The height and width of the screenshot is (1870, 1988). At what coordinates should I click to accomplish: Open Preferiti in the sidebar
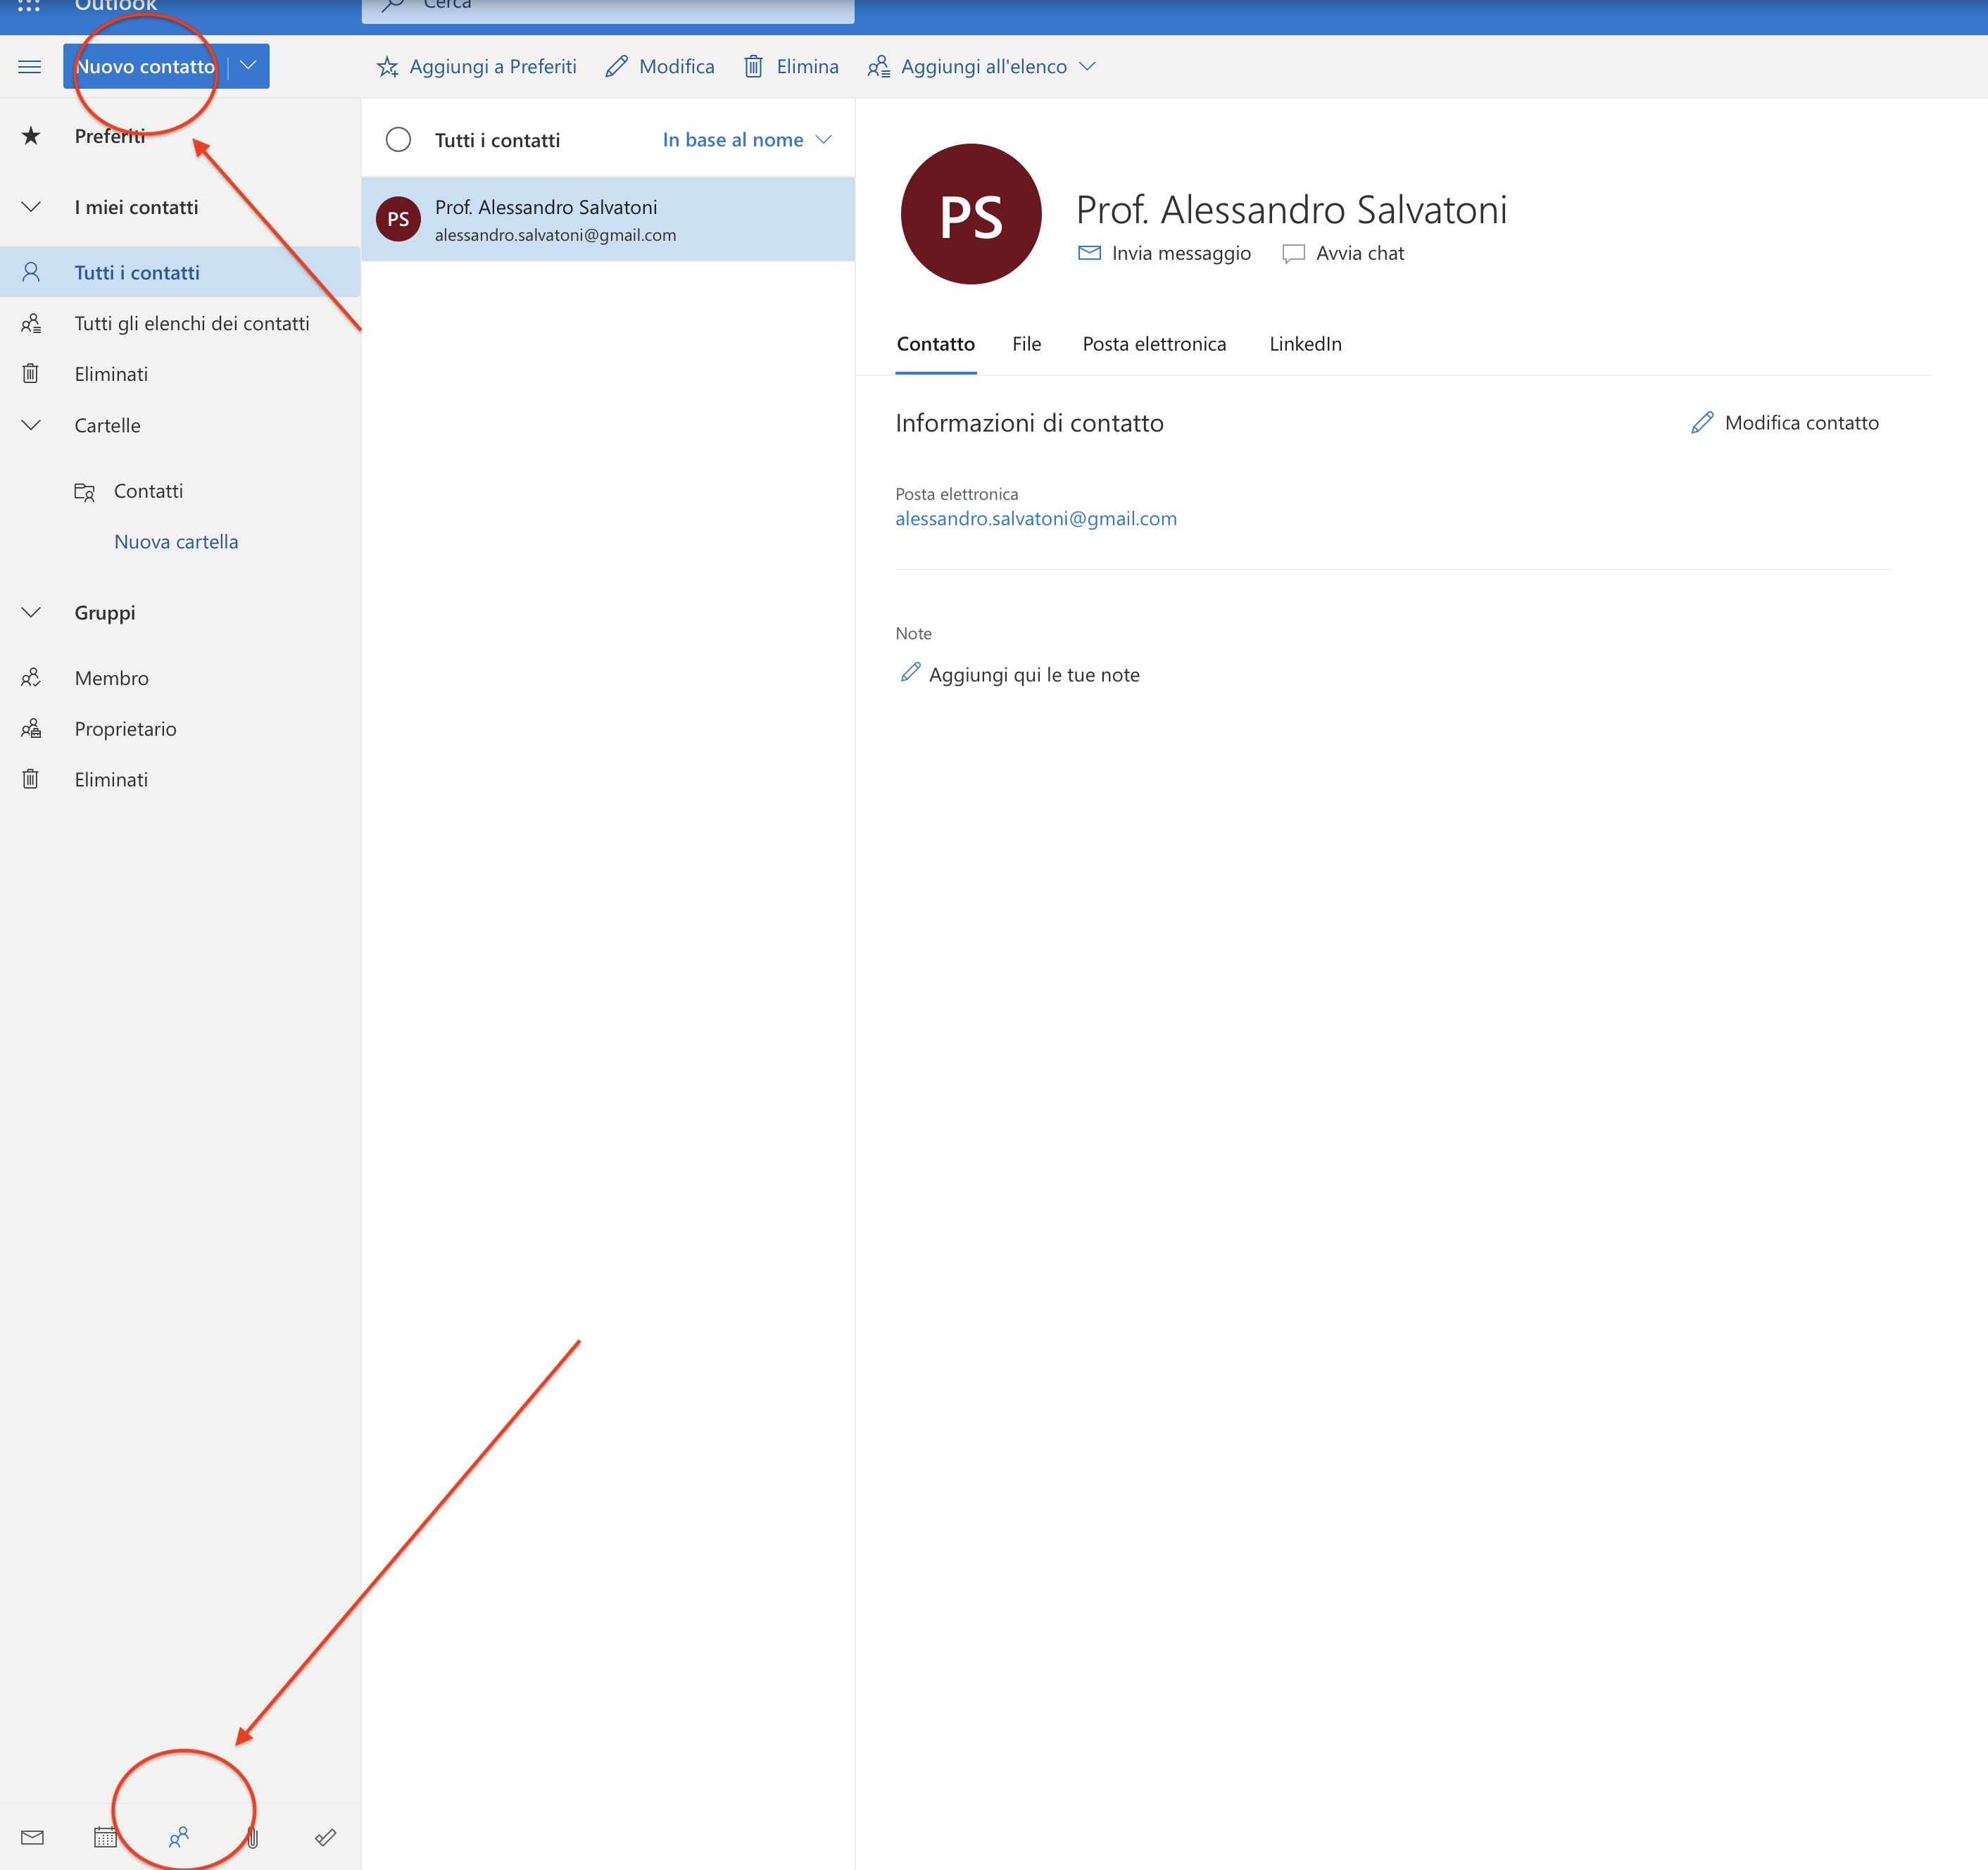109,136
